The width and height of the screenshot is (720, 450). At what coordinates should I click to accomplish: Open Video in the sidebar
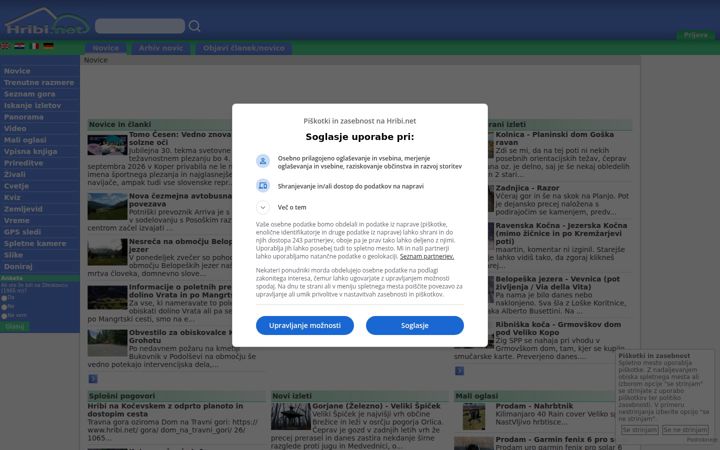tap(15, 129)
